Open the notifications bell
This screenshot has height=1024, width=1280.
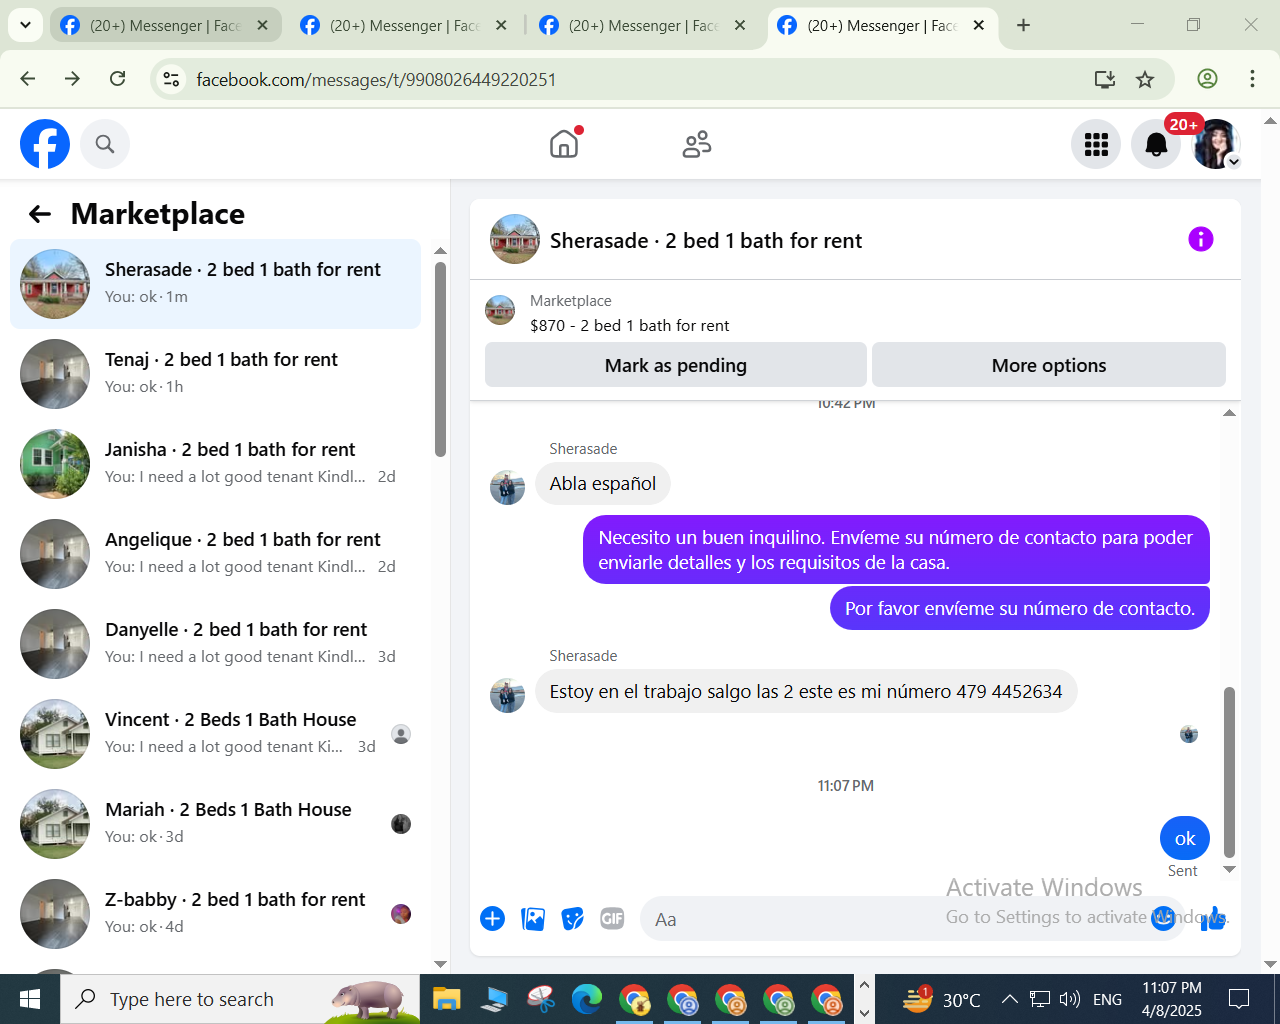click(1156, 144)
